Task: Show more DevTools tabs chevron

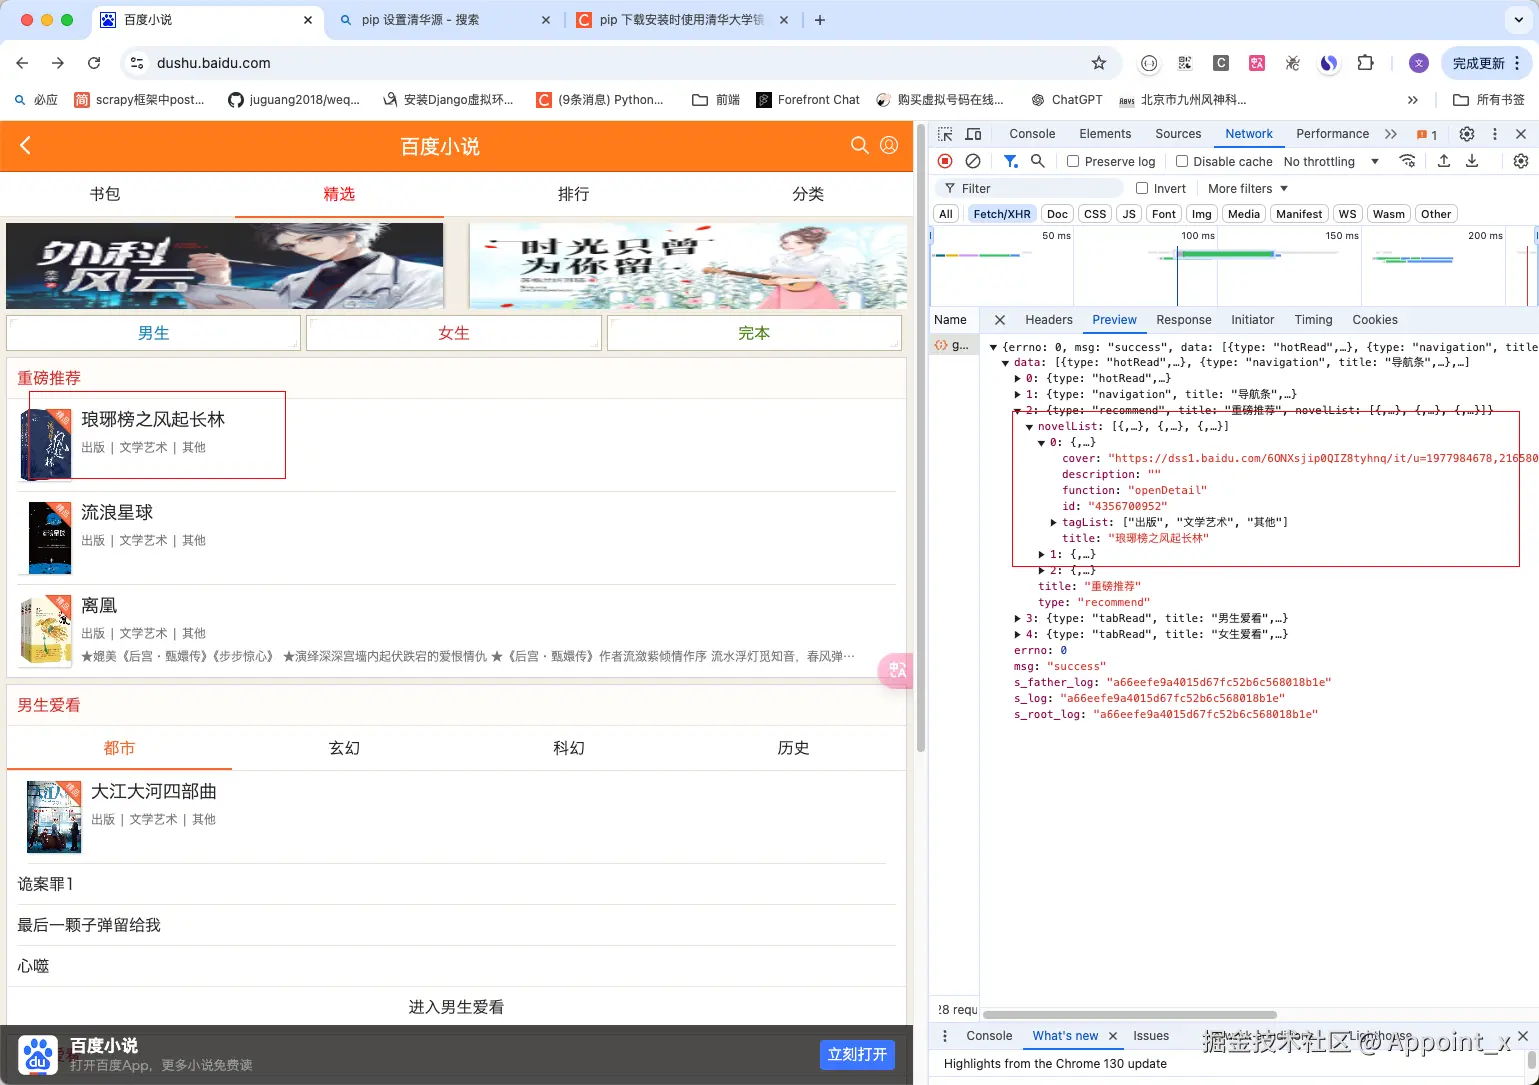Action: pos(1391,134)
